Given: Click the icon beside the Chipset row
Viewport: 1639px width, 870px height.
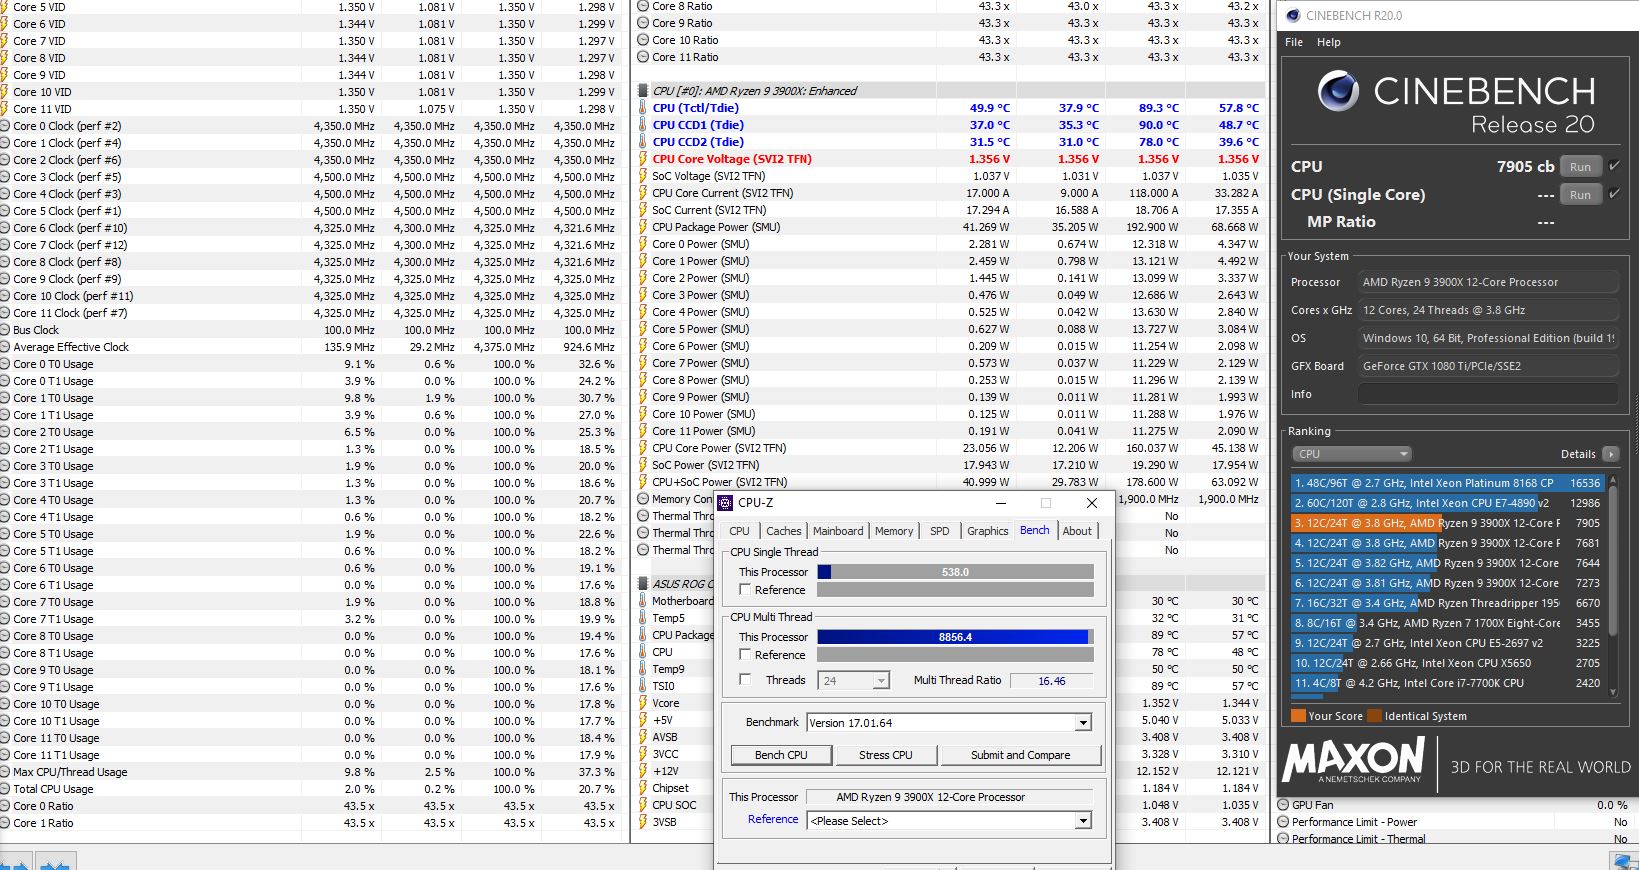Looking at the screenshot, I should pos(643,788).
